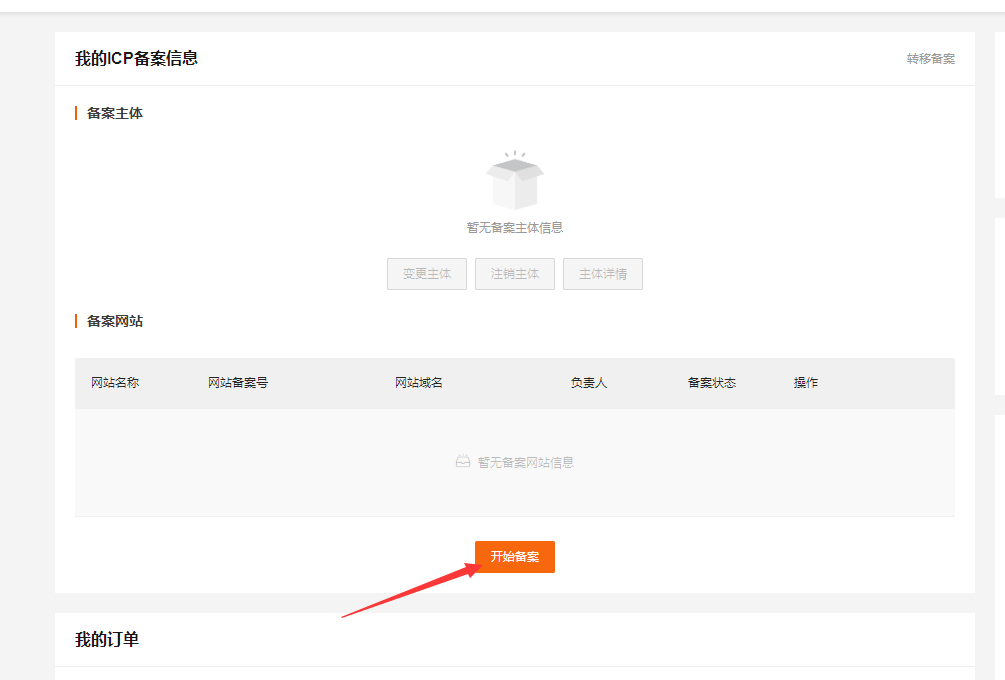
Task: Click the 暂无备案网站信息 placeholder text
Action: click(x=526, y=463)
